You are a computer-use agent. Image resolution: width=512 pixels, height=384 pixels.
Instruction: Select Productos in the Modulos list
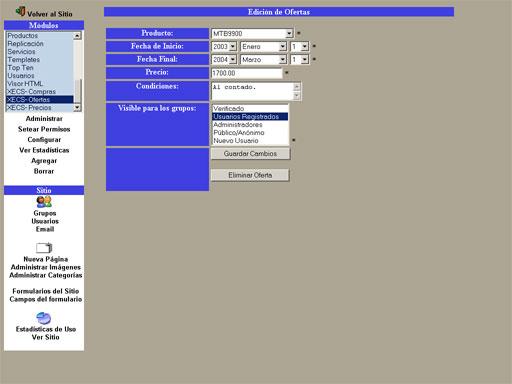tap(40, 36)
